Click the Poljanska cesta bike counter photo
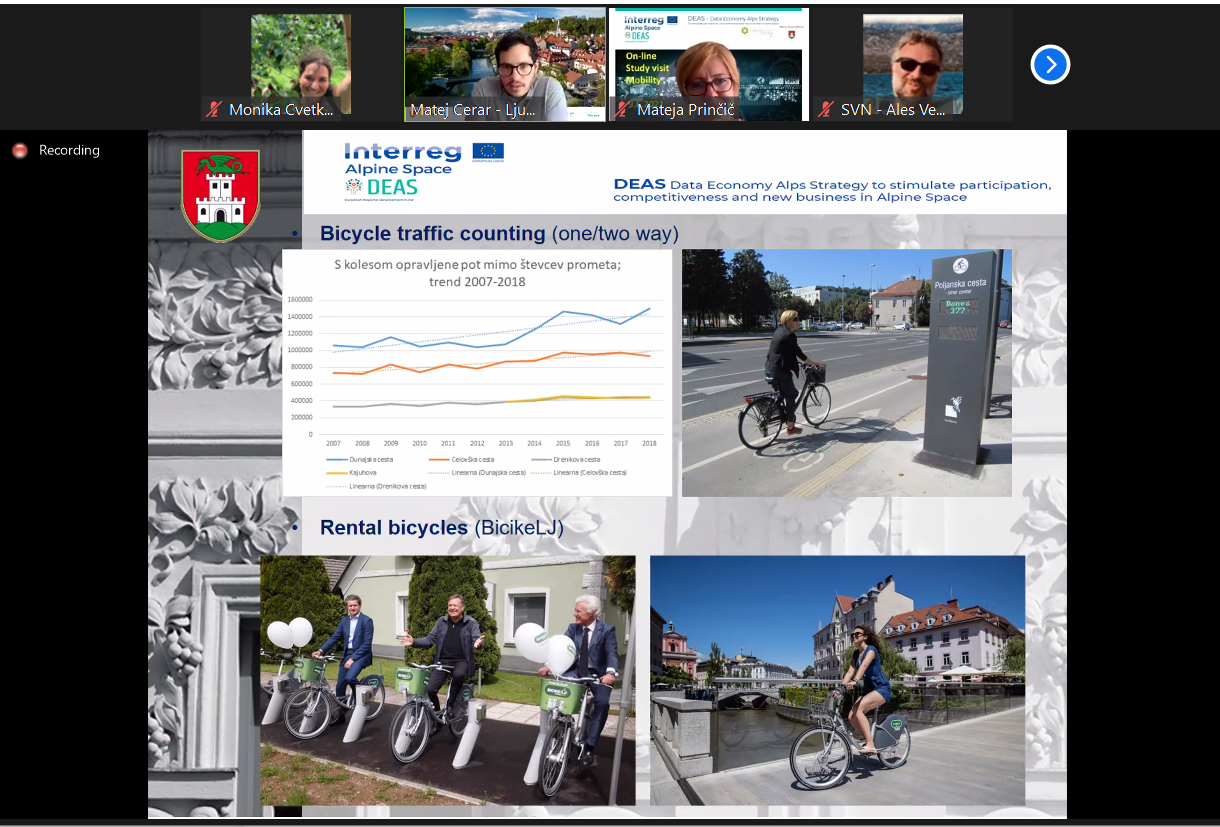1220x827 pixels. [846, 372]
